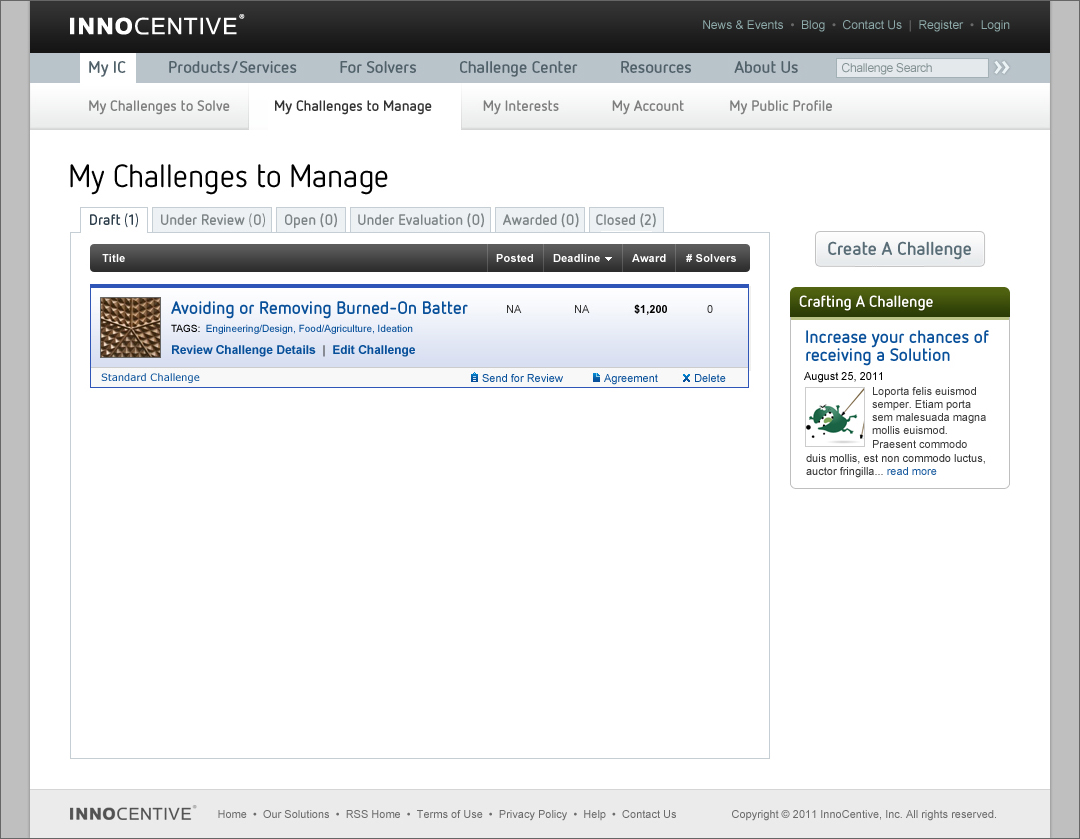
Task: Click the search submit double-arrow icon
Action: click(1001, 68)
